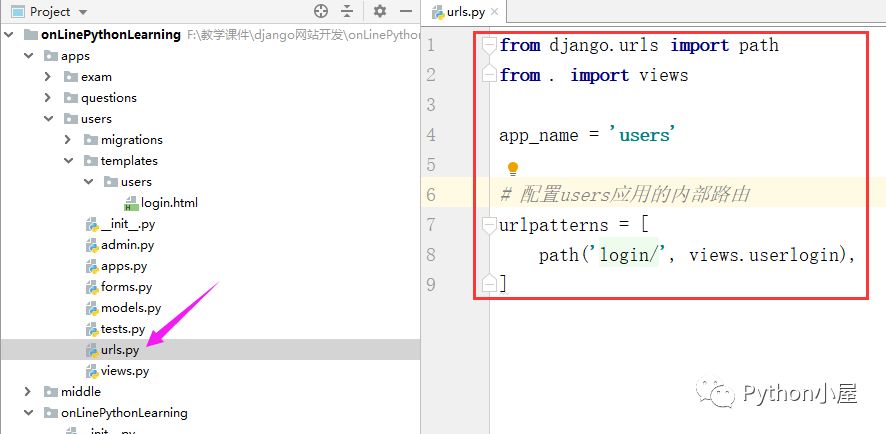Collapse the onLinePythonLearning root project node
The height and width of the screenshot is (434, 886).
tap(9, 34)
